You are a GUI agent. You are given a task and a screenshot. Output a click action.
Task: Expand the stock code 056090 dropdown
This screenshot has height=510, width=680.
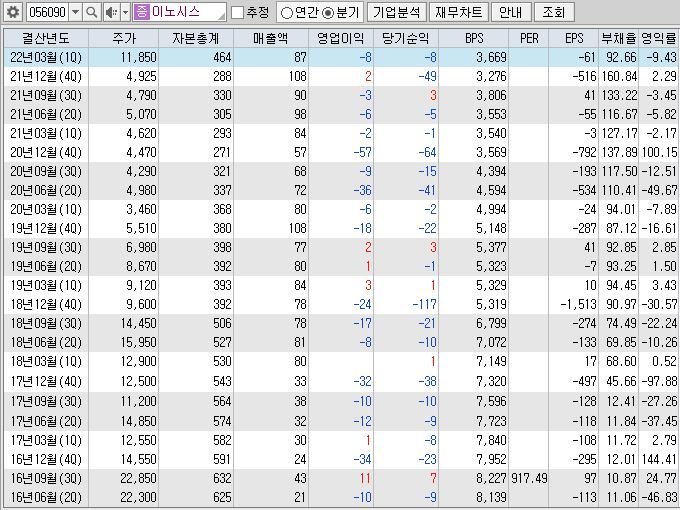(75, 12)
